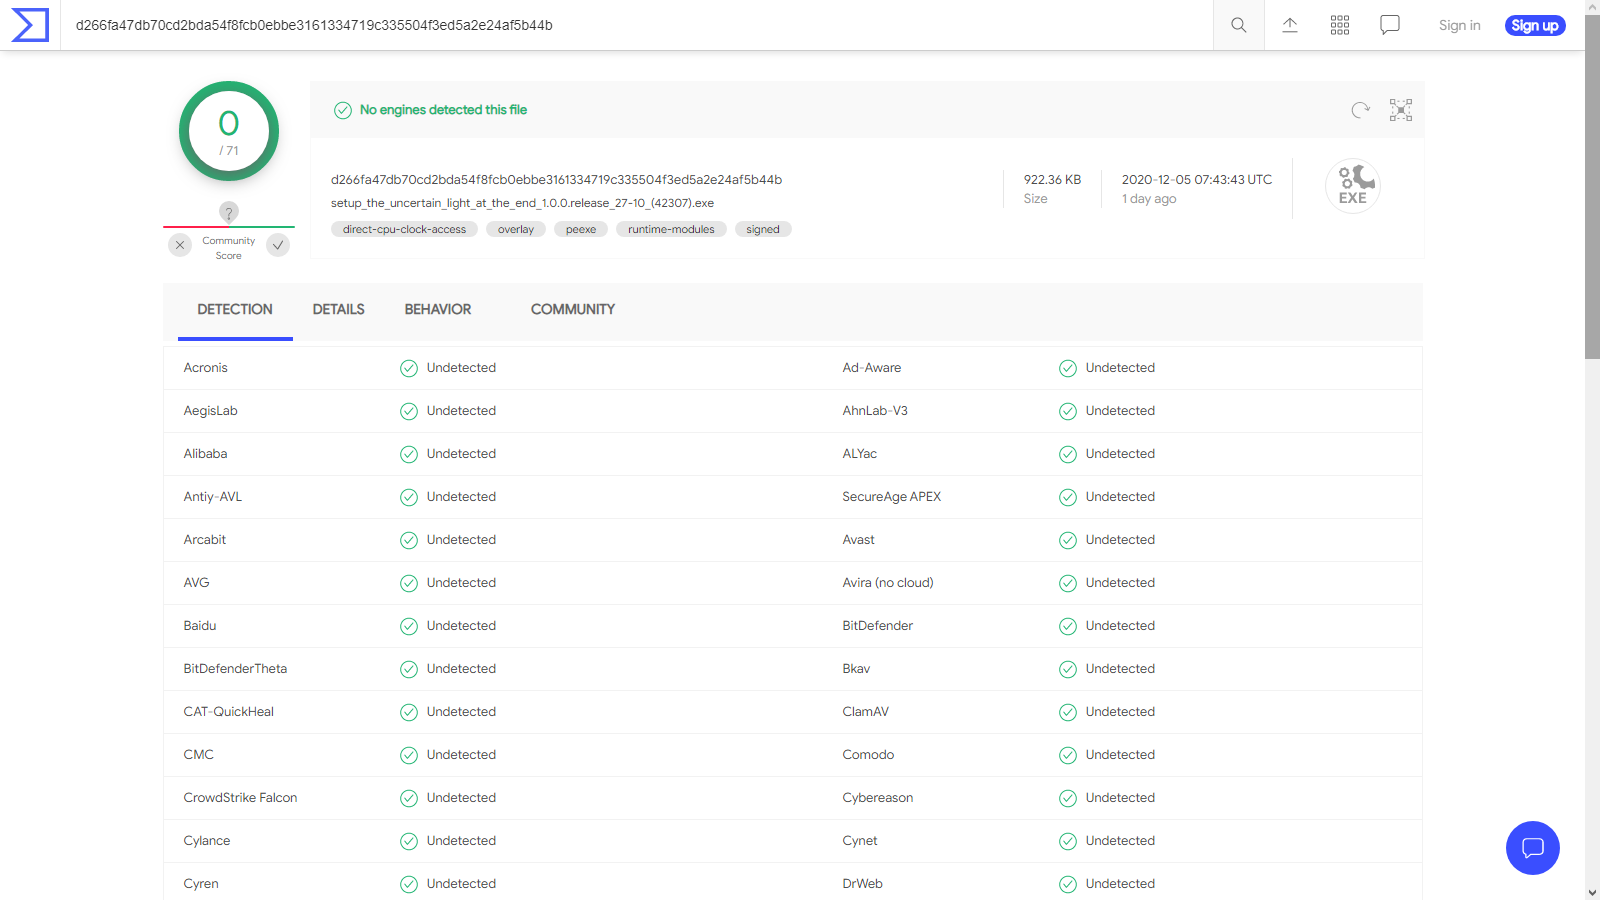Click the VirusTotal logo icon

30,25
